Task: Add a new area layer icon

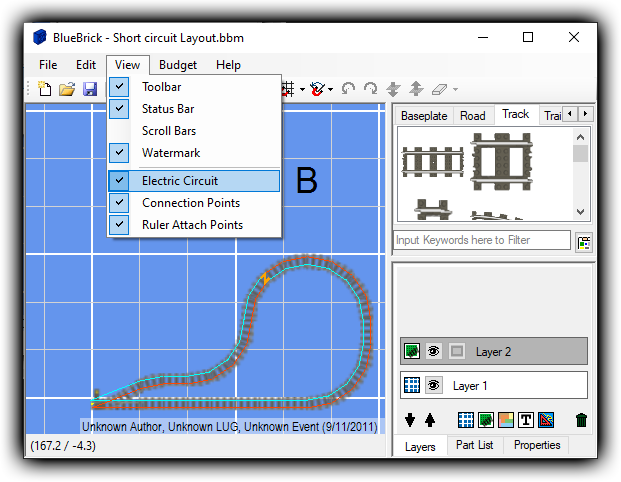Action: (x=506, y=420)
